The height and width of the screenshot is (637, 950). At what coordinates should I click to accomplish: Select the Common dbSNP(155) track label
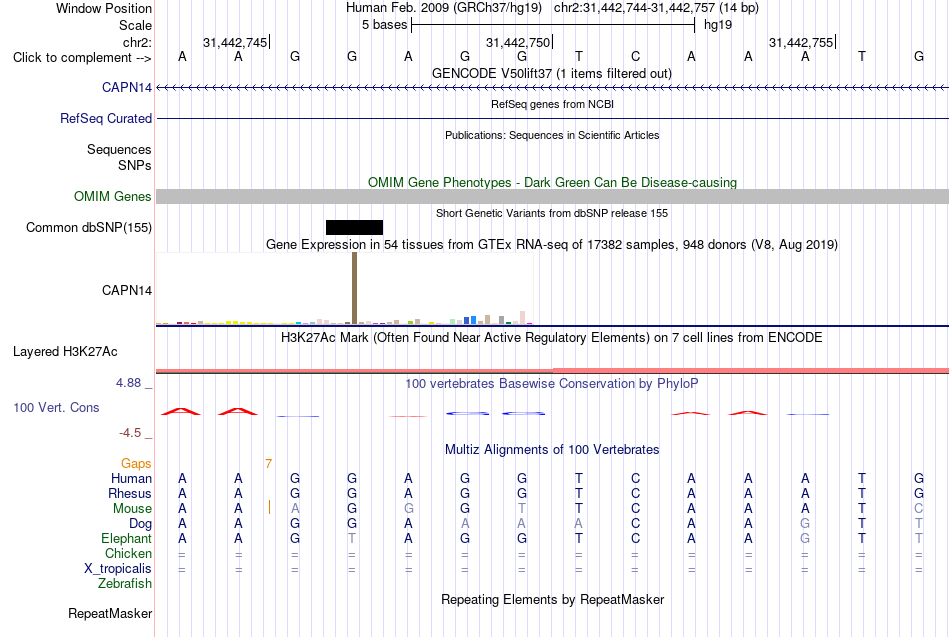click(x=88, y=227)
